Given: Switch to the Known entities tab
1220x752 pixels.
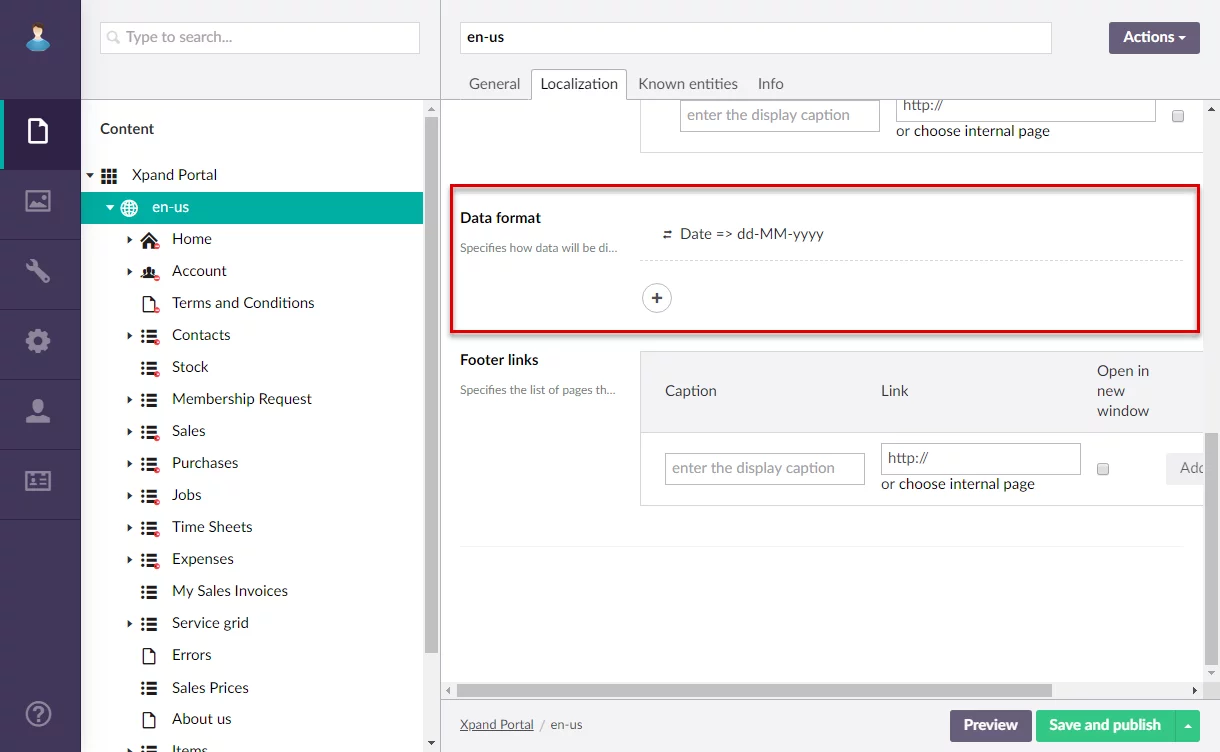Looking at the screenshot, I should coord(688,84).
